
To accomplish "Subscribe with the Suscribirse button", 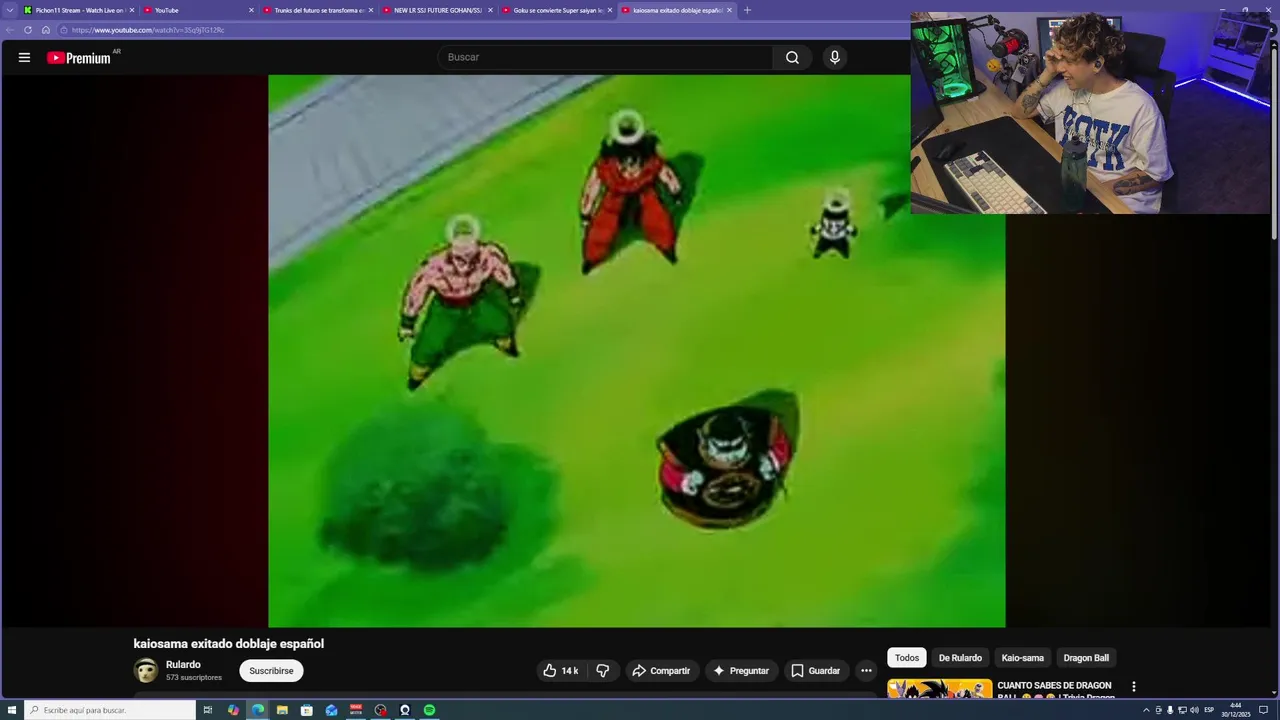I will [271, 671].
